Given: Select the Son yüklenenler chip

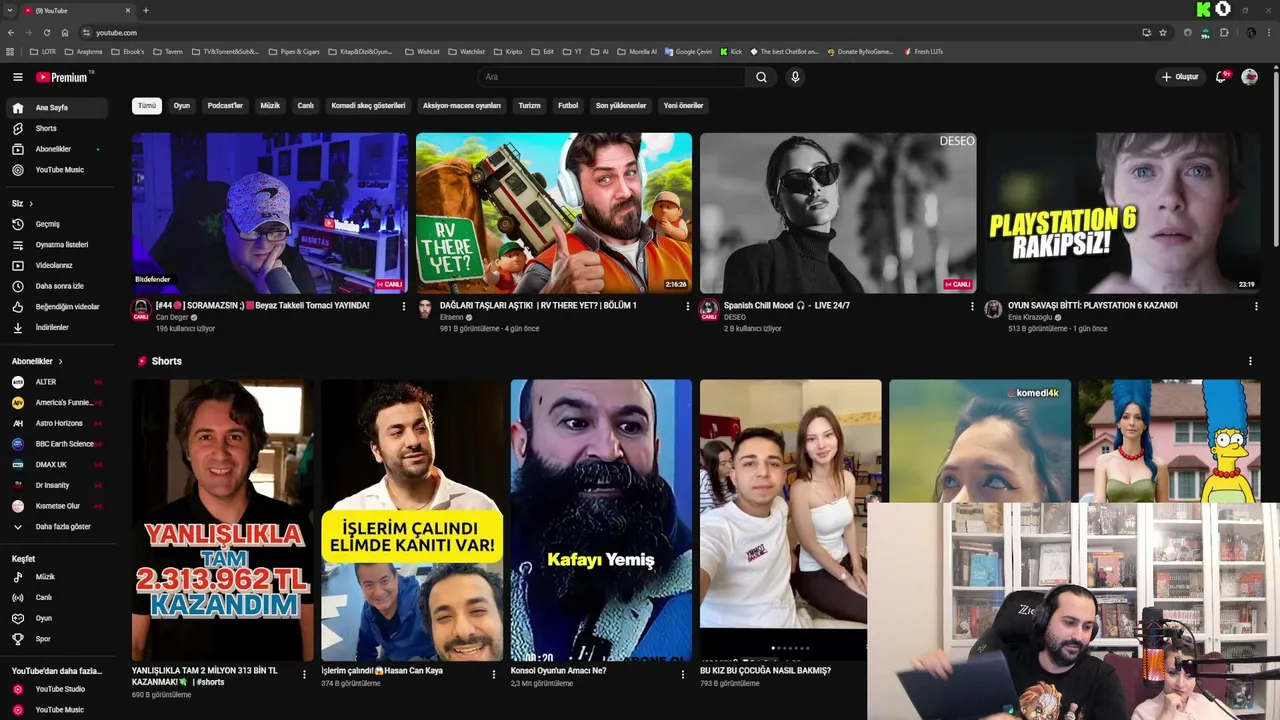Looking at the screenshot, I should (621, 105).
